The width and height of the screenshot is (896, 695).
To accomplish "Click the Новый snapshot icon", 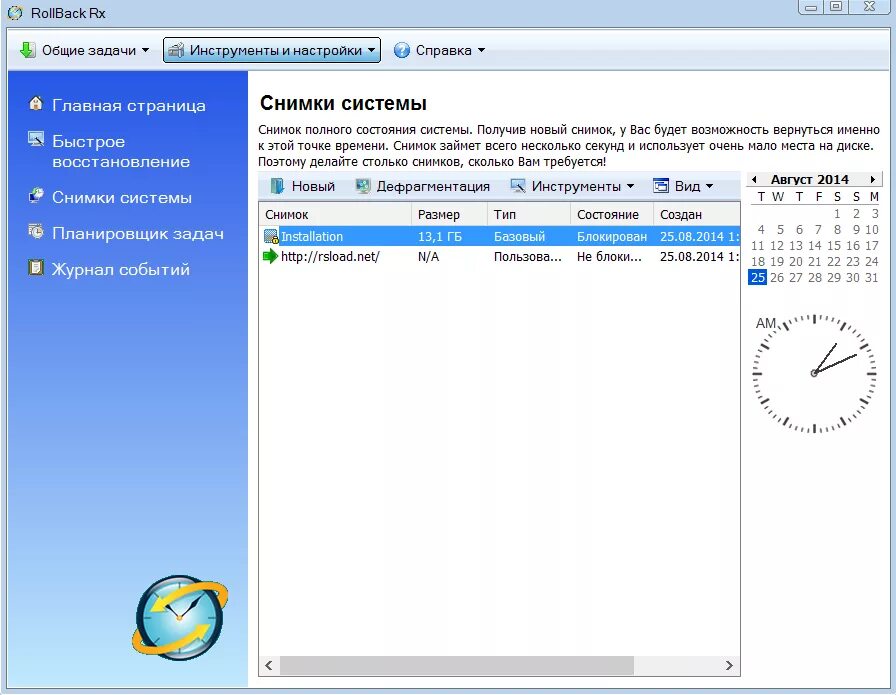I will [277, 186].
